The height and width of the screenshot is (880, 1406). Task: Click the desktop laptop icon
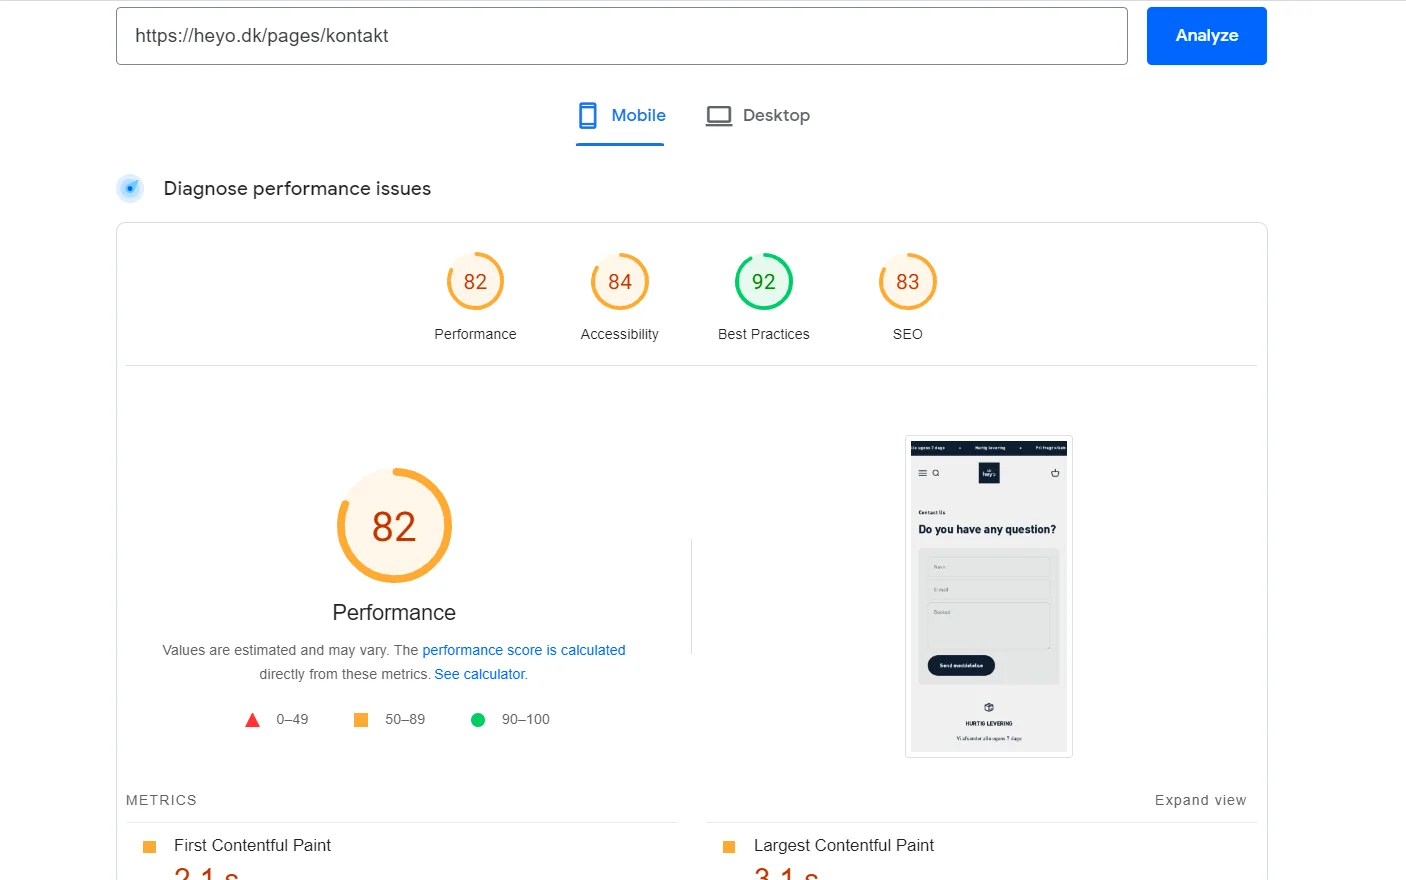[x=719, y=116]
